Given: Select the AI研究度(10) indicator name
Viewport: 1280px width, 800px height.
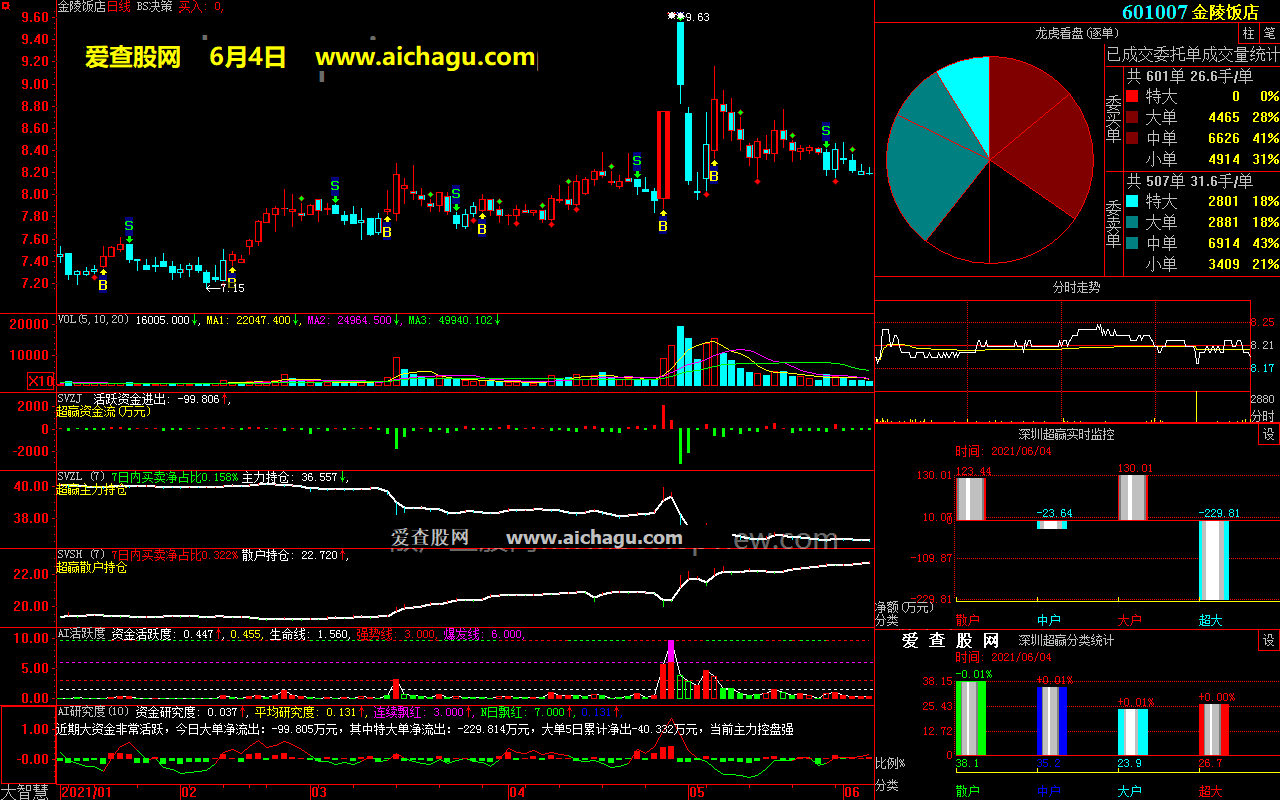Looking at the screenshot, I should tap(94, 712).
